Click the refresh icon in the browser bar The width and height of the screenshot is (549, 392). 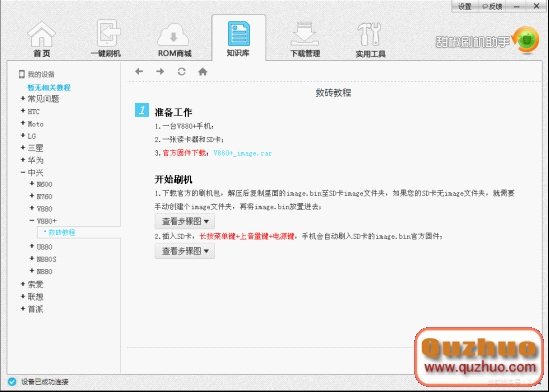[x=181, y=72]
